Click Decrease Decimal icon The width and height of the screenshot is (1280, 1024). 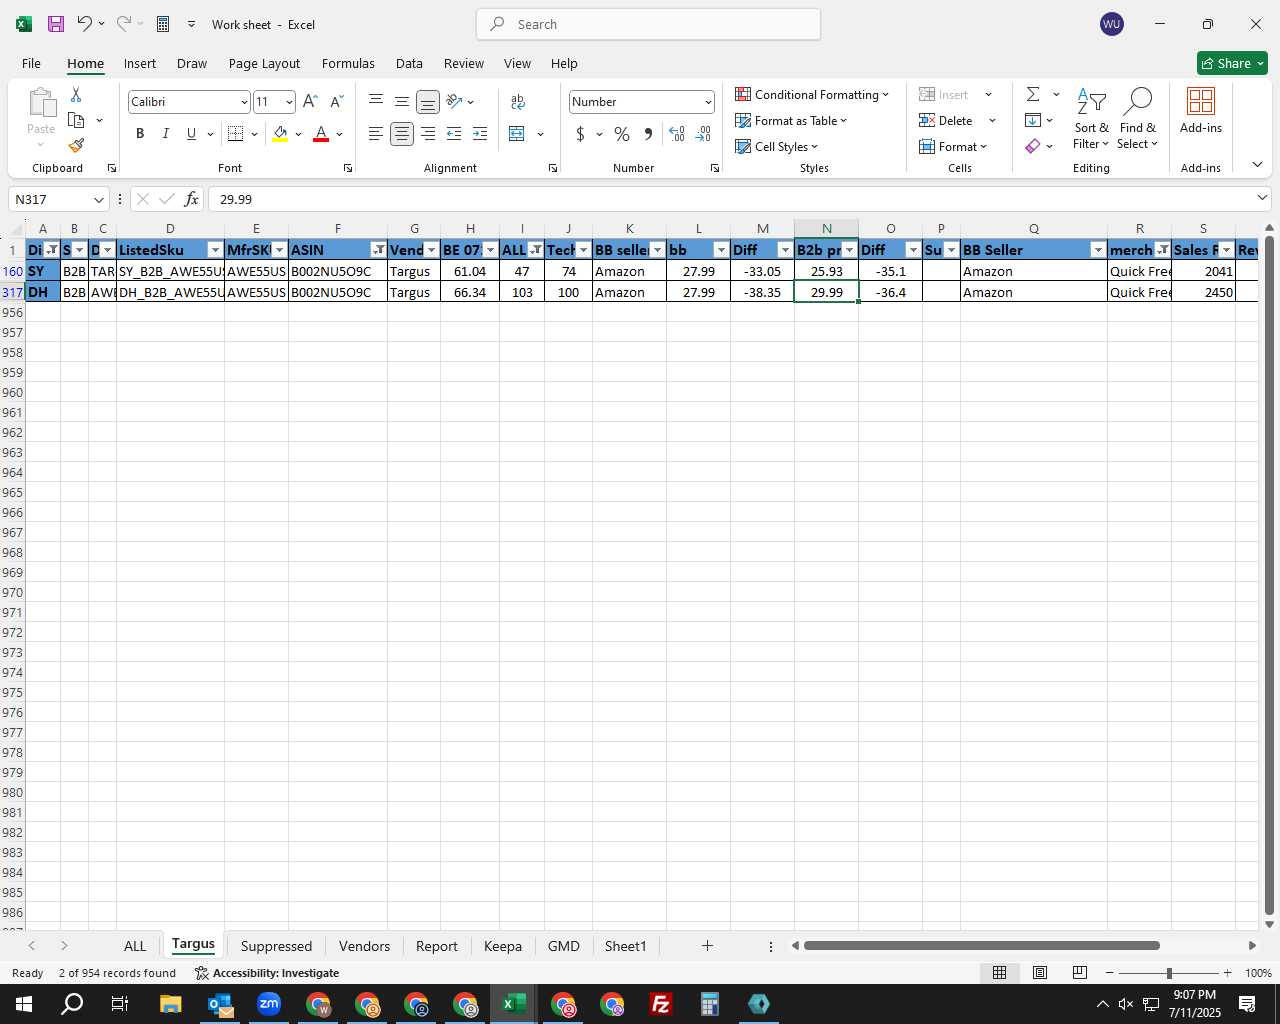pos(703,134)
